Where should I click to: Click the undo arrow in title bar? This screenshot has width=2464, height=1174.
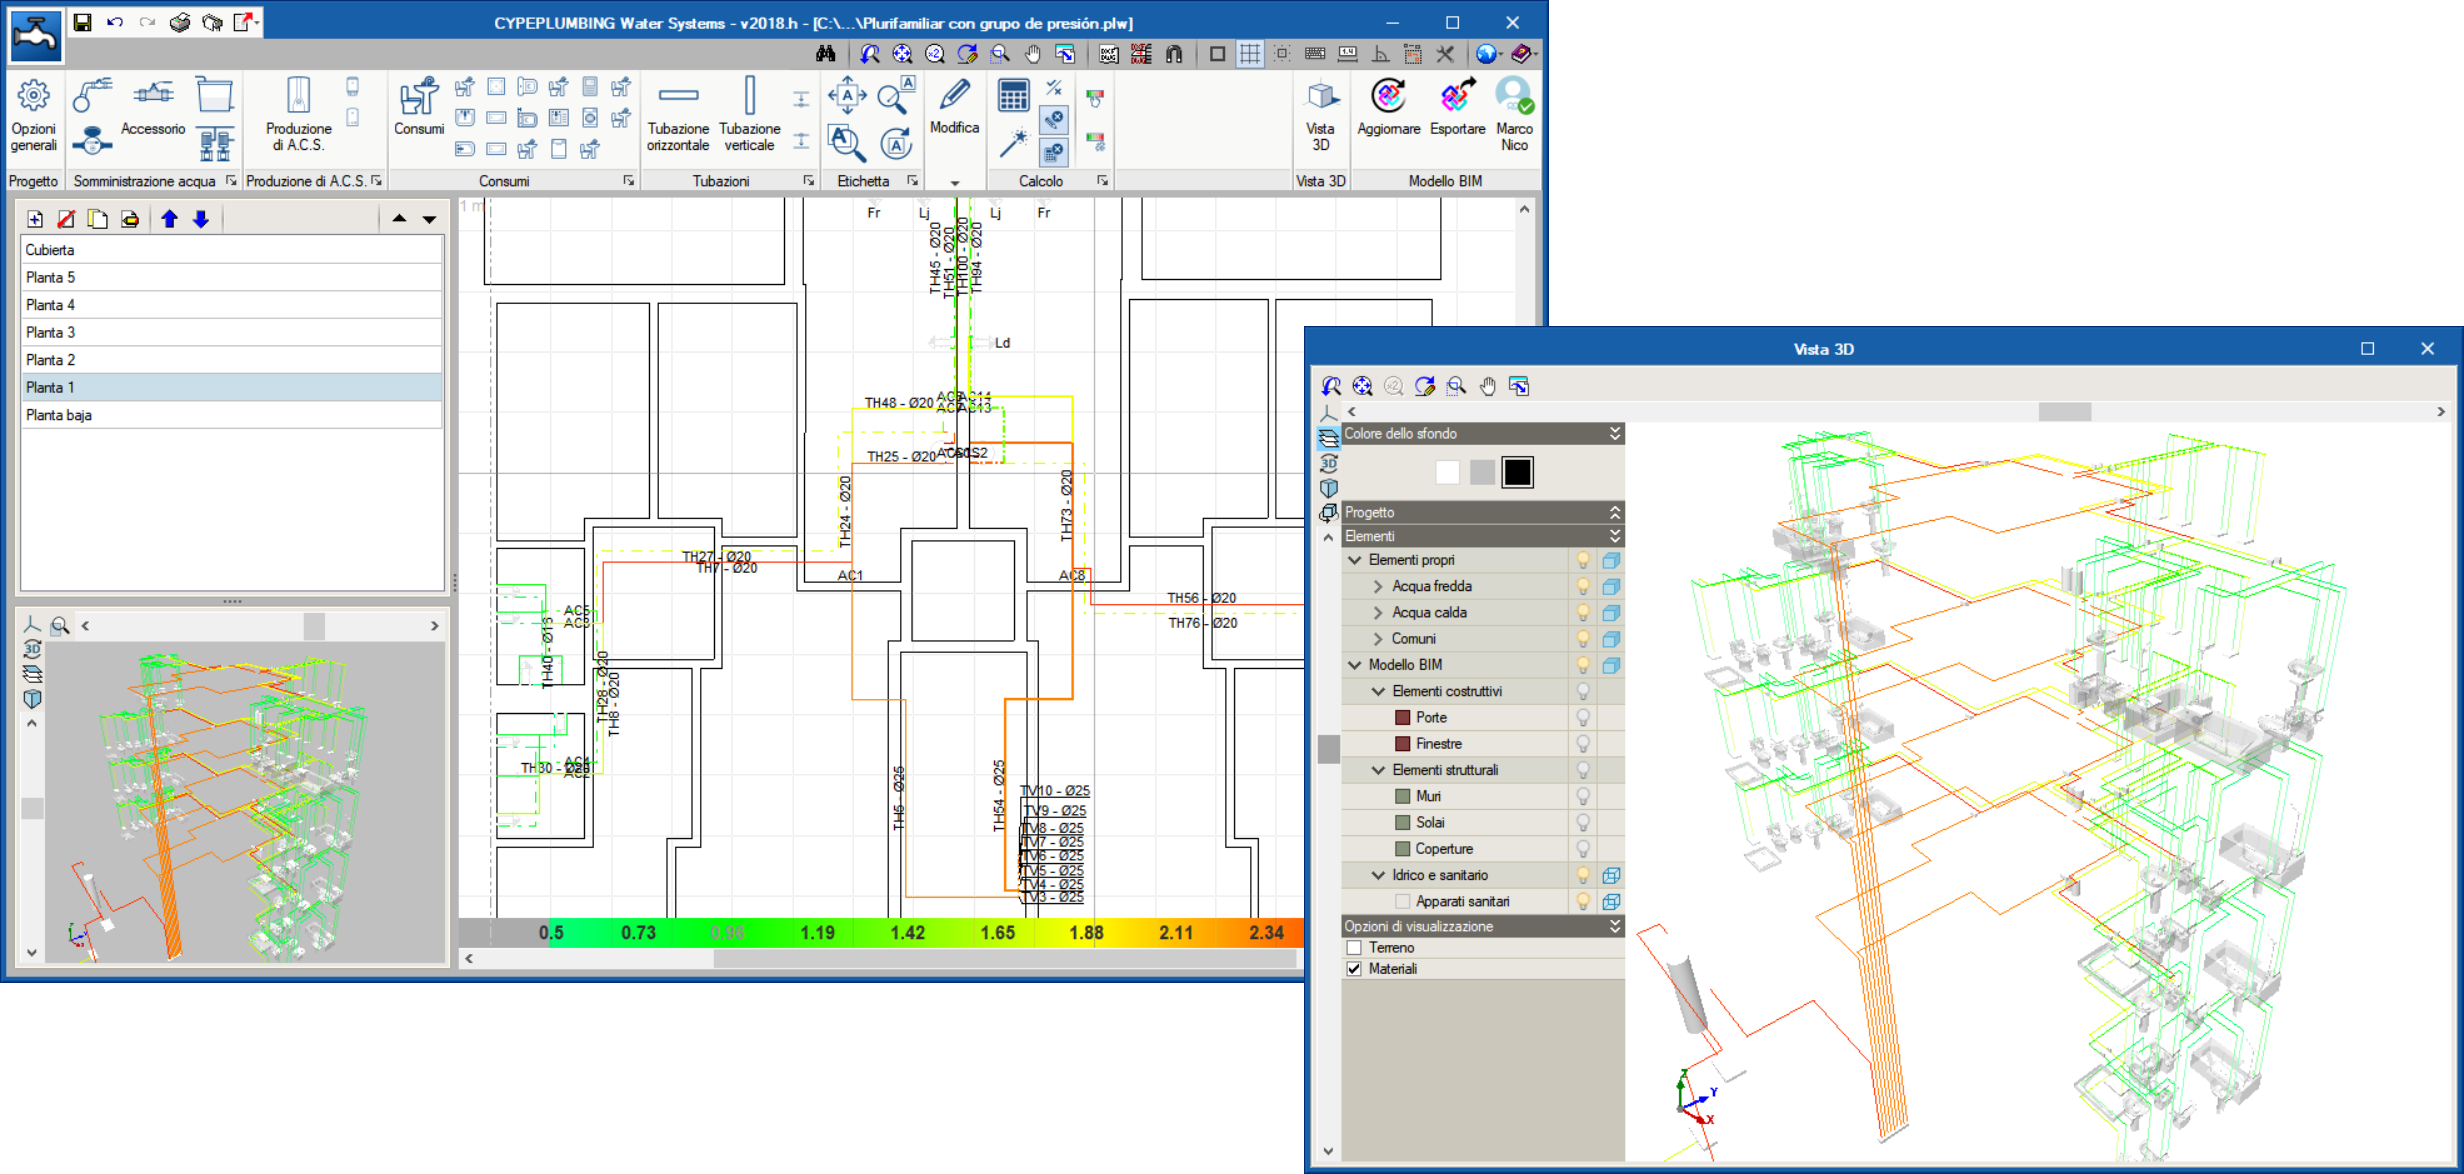click(114, 22)
